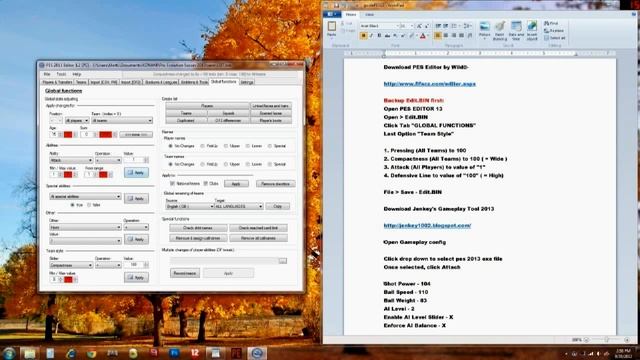Click the Team style Value field showing 100
Image resolution: width=640 pixels, height=360 pixels.
point(133,265)
